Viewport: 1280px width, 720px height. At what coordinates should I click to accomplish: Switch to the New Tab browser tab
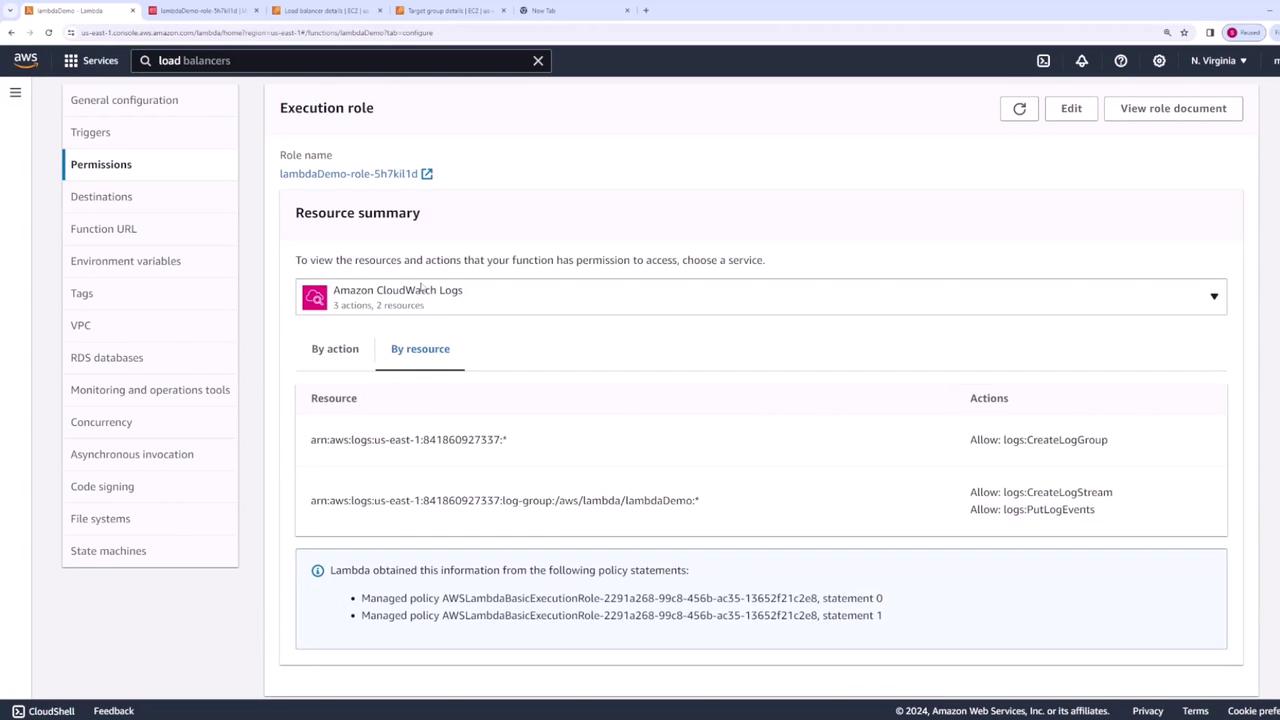(573, 11)
